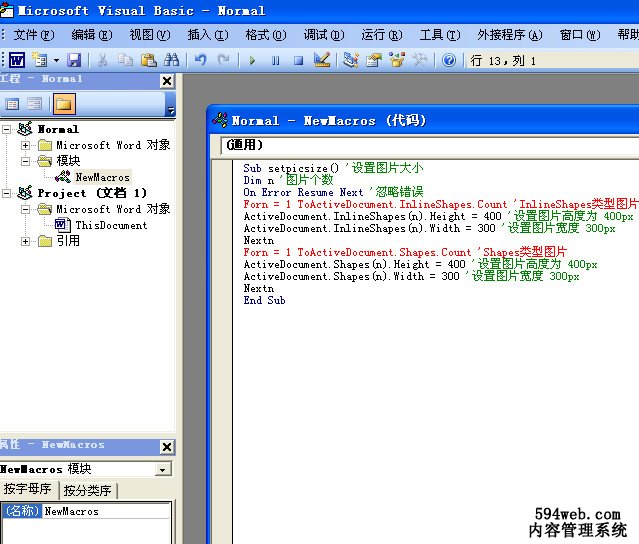The height and width of the screenshot is (544, 639).
Task: Save Normal with the floppy icon
Action: 74,60
